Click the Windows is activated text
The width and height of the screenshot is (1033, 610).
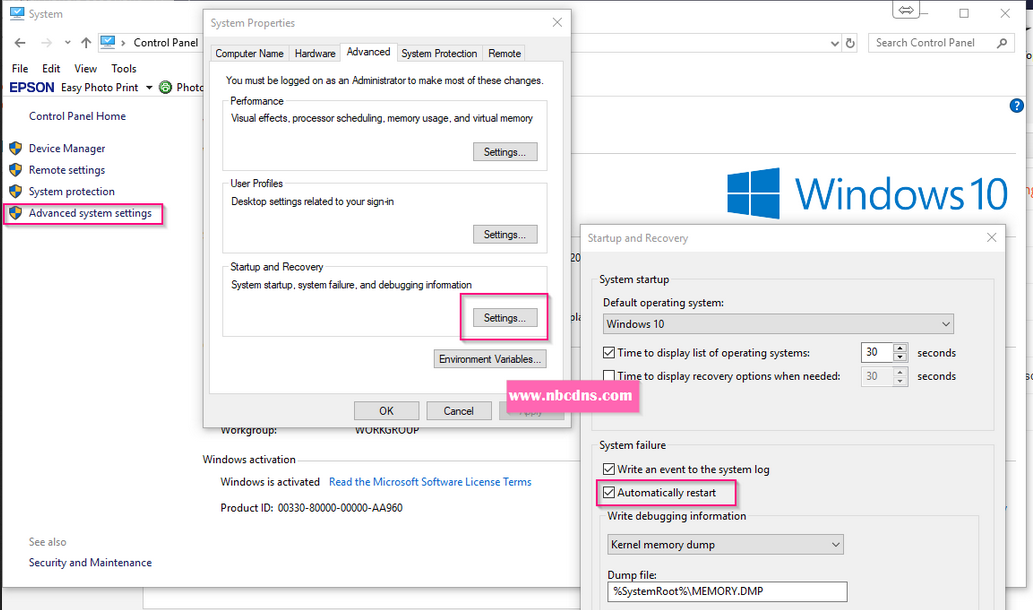269,482
